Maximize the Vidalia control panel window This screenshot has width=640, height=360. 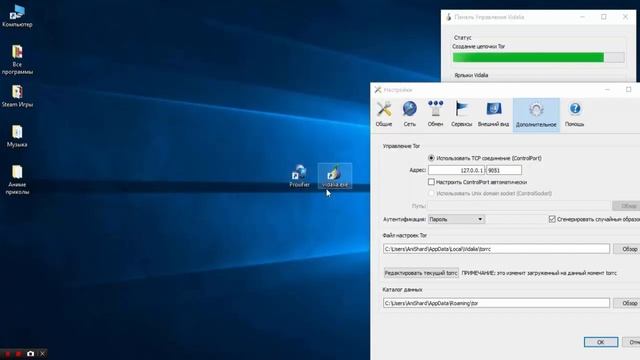(x=604, y=17)
